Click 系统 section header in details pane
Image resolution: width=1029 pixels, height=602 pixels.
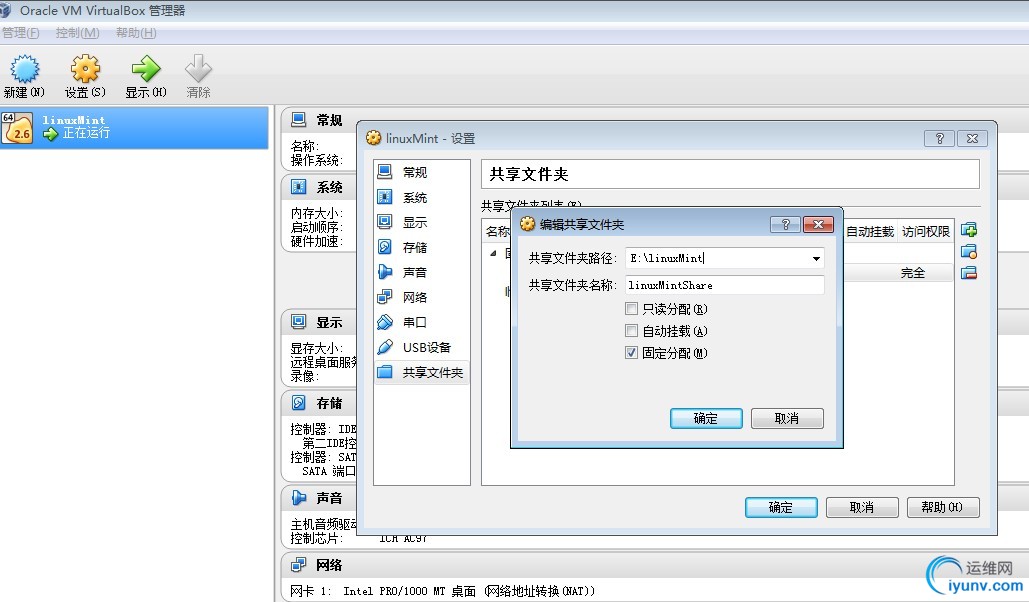tap(329, 187)
